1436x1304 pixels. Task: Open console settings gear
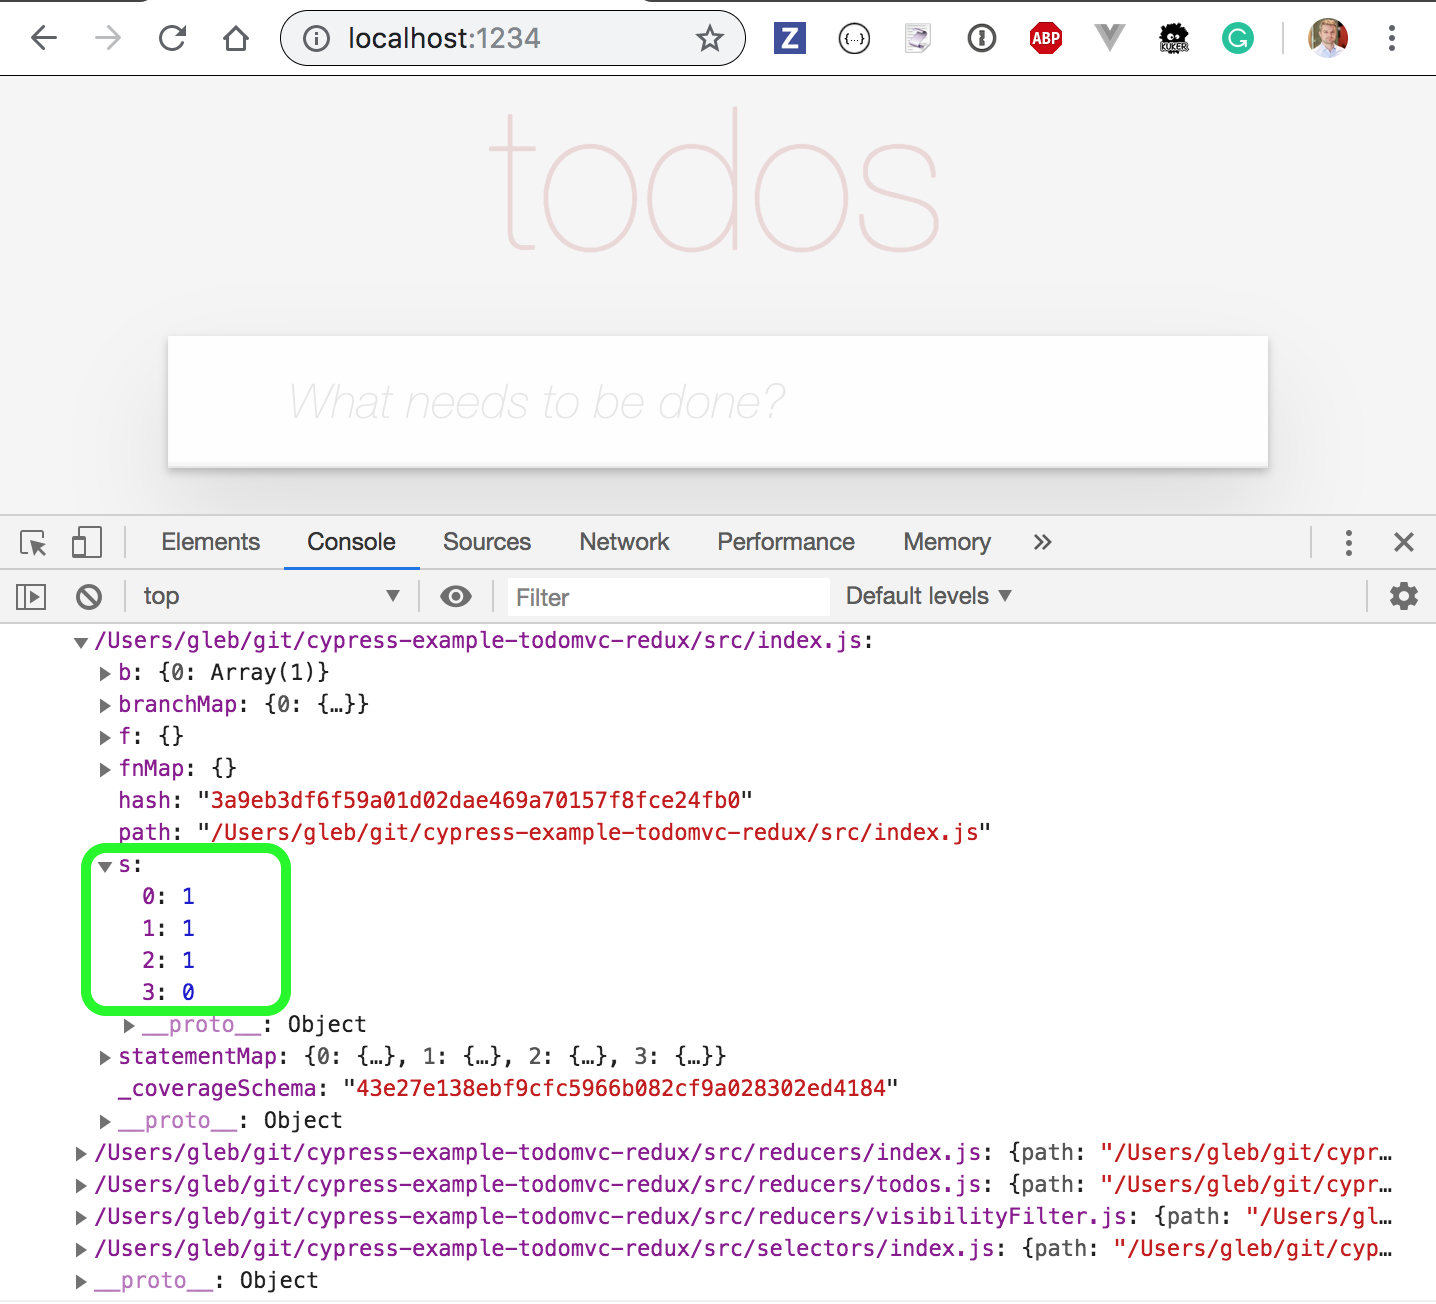(1404, 596)
